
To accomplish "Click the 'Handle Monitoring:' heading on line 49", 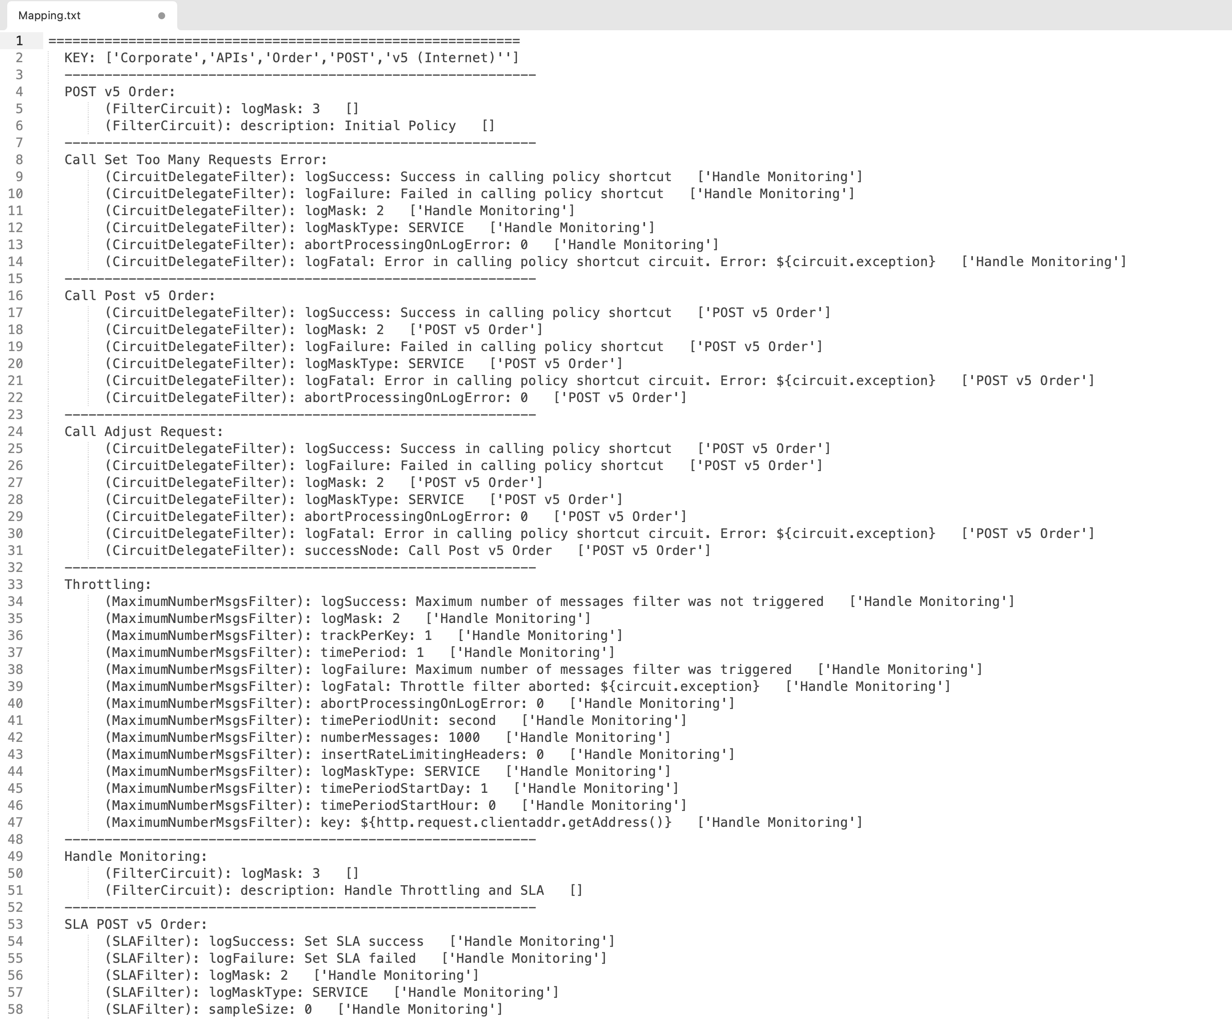I will pyautogui.click(x=135, y=857).
